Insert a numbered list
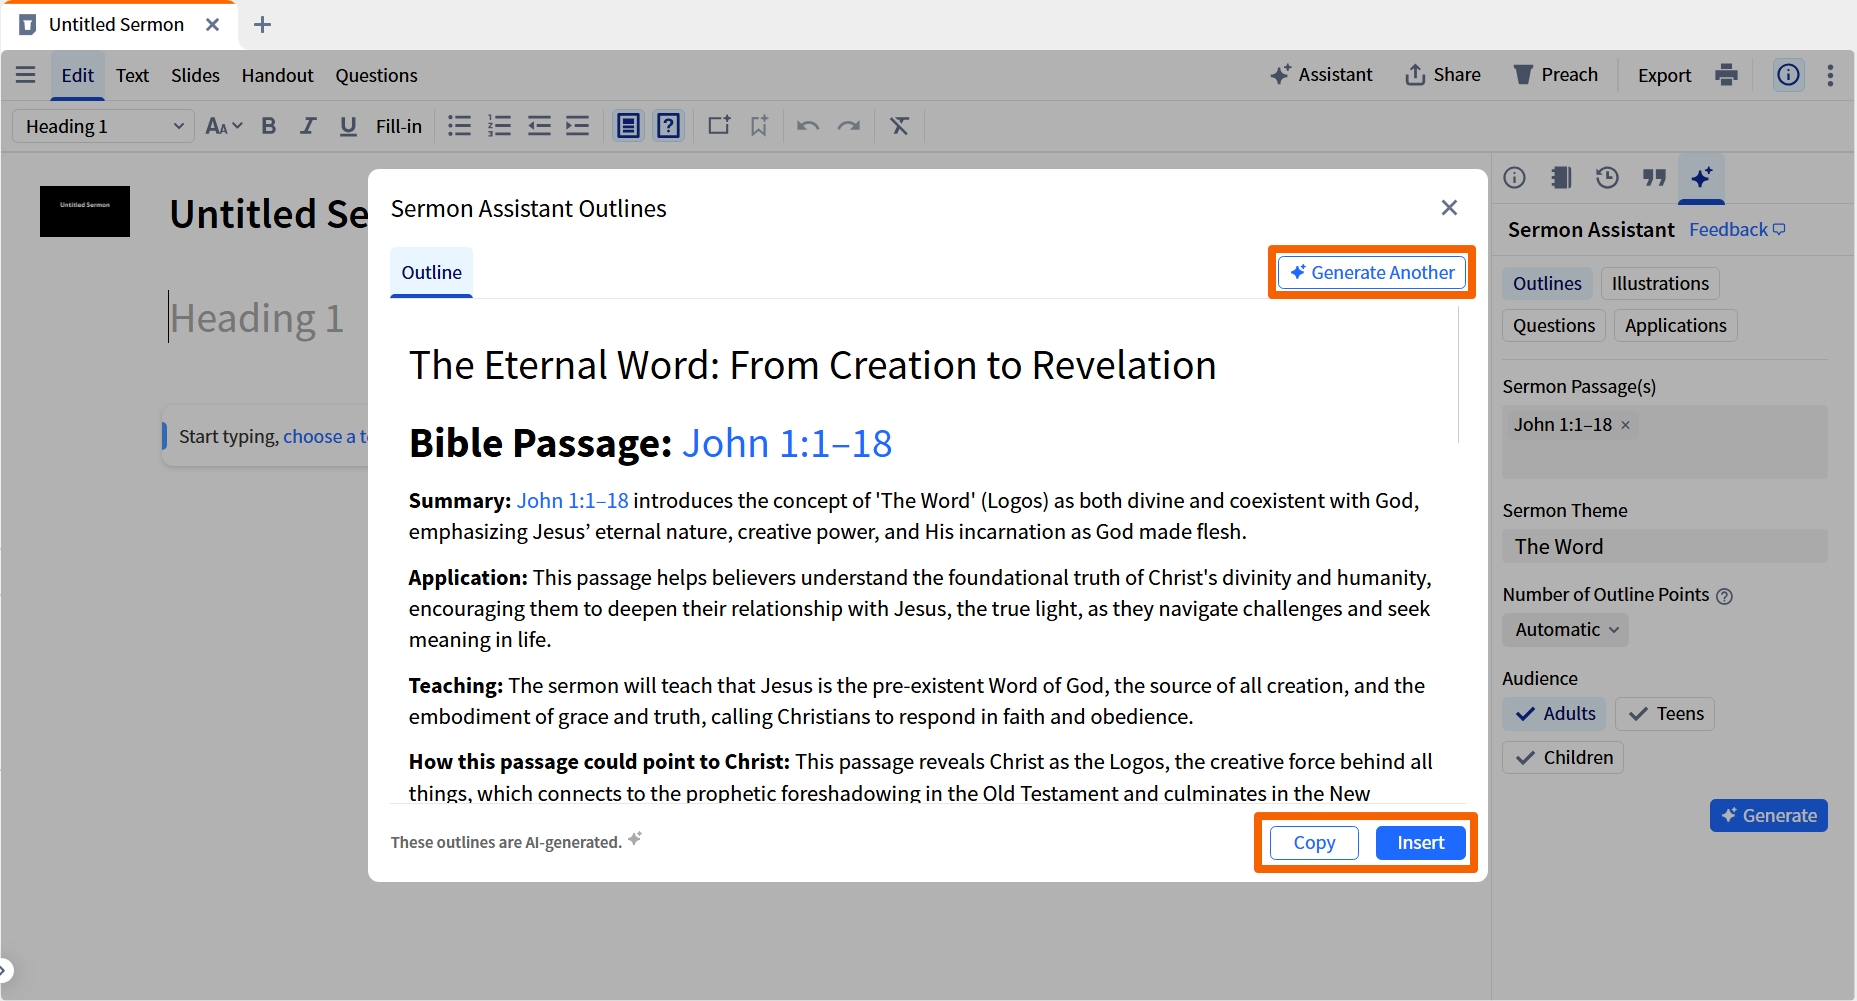1857x1001 pixels. [499, 126]
